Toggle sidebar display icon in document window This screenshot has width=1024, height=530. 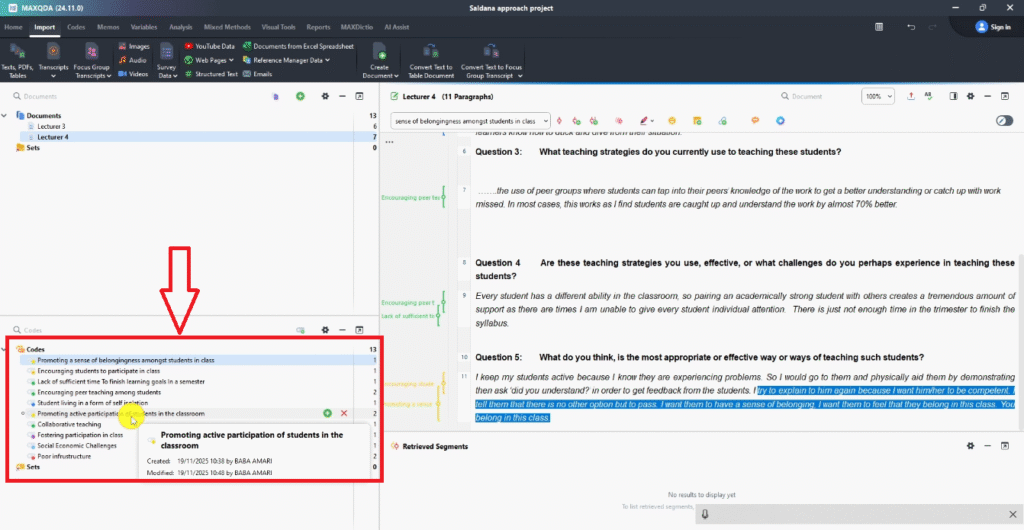pos(953,96)
